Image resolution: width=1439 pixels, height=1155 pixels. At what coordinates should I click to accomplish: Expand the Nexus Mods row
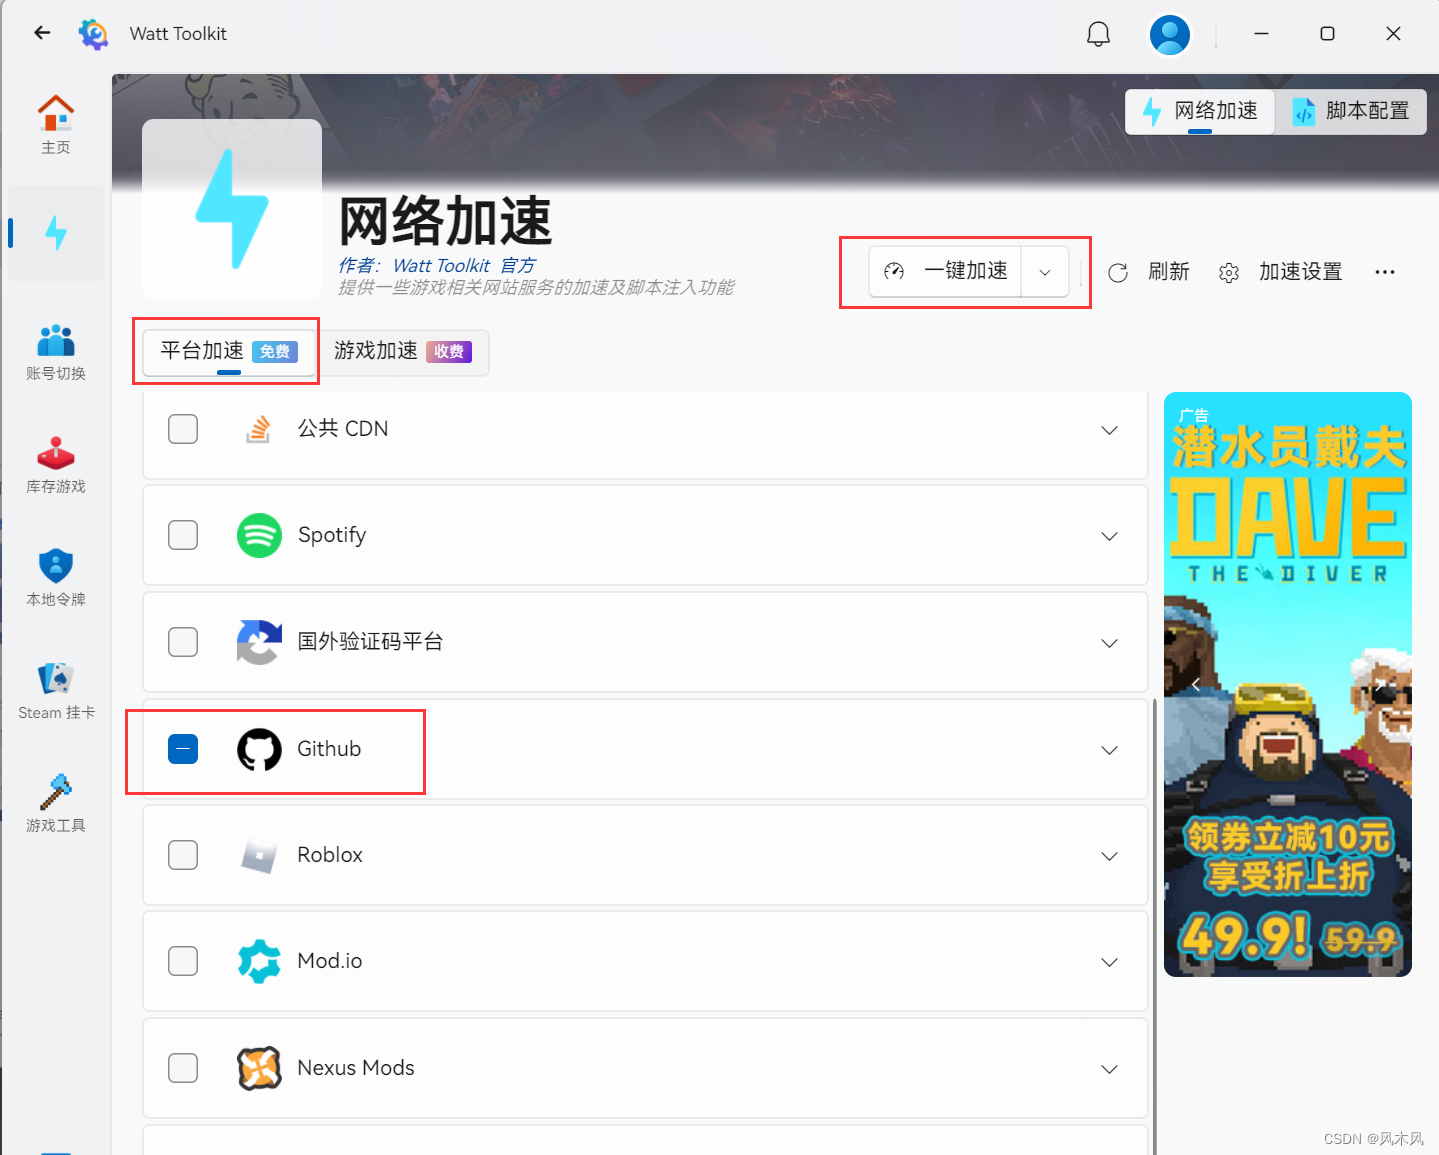click(x=1109, y=1069)
